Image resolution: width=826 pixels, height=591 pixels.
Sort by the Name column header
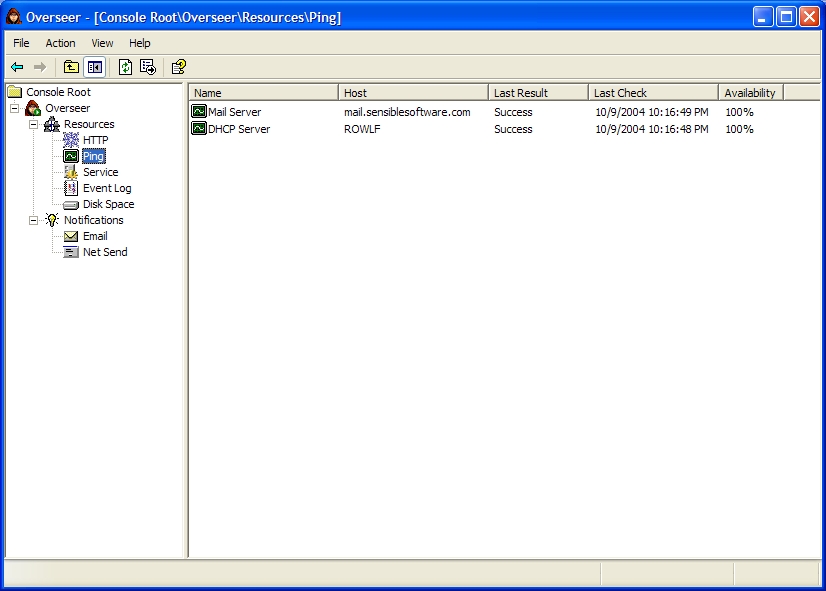tap(263, 93)
